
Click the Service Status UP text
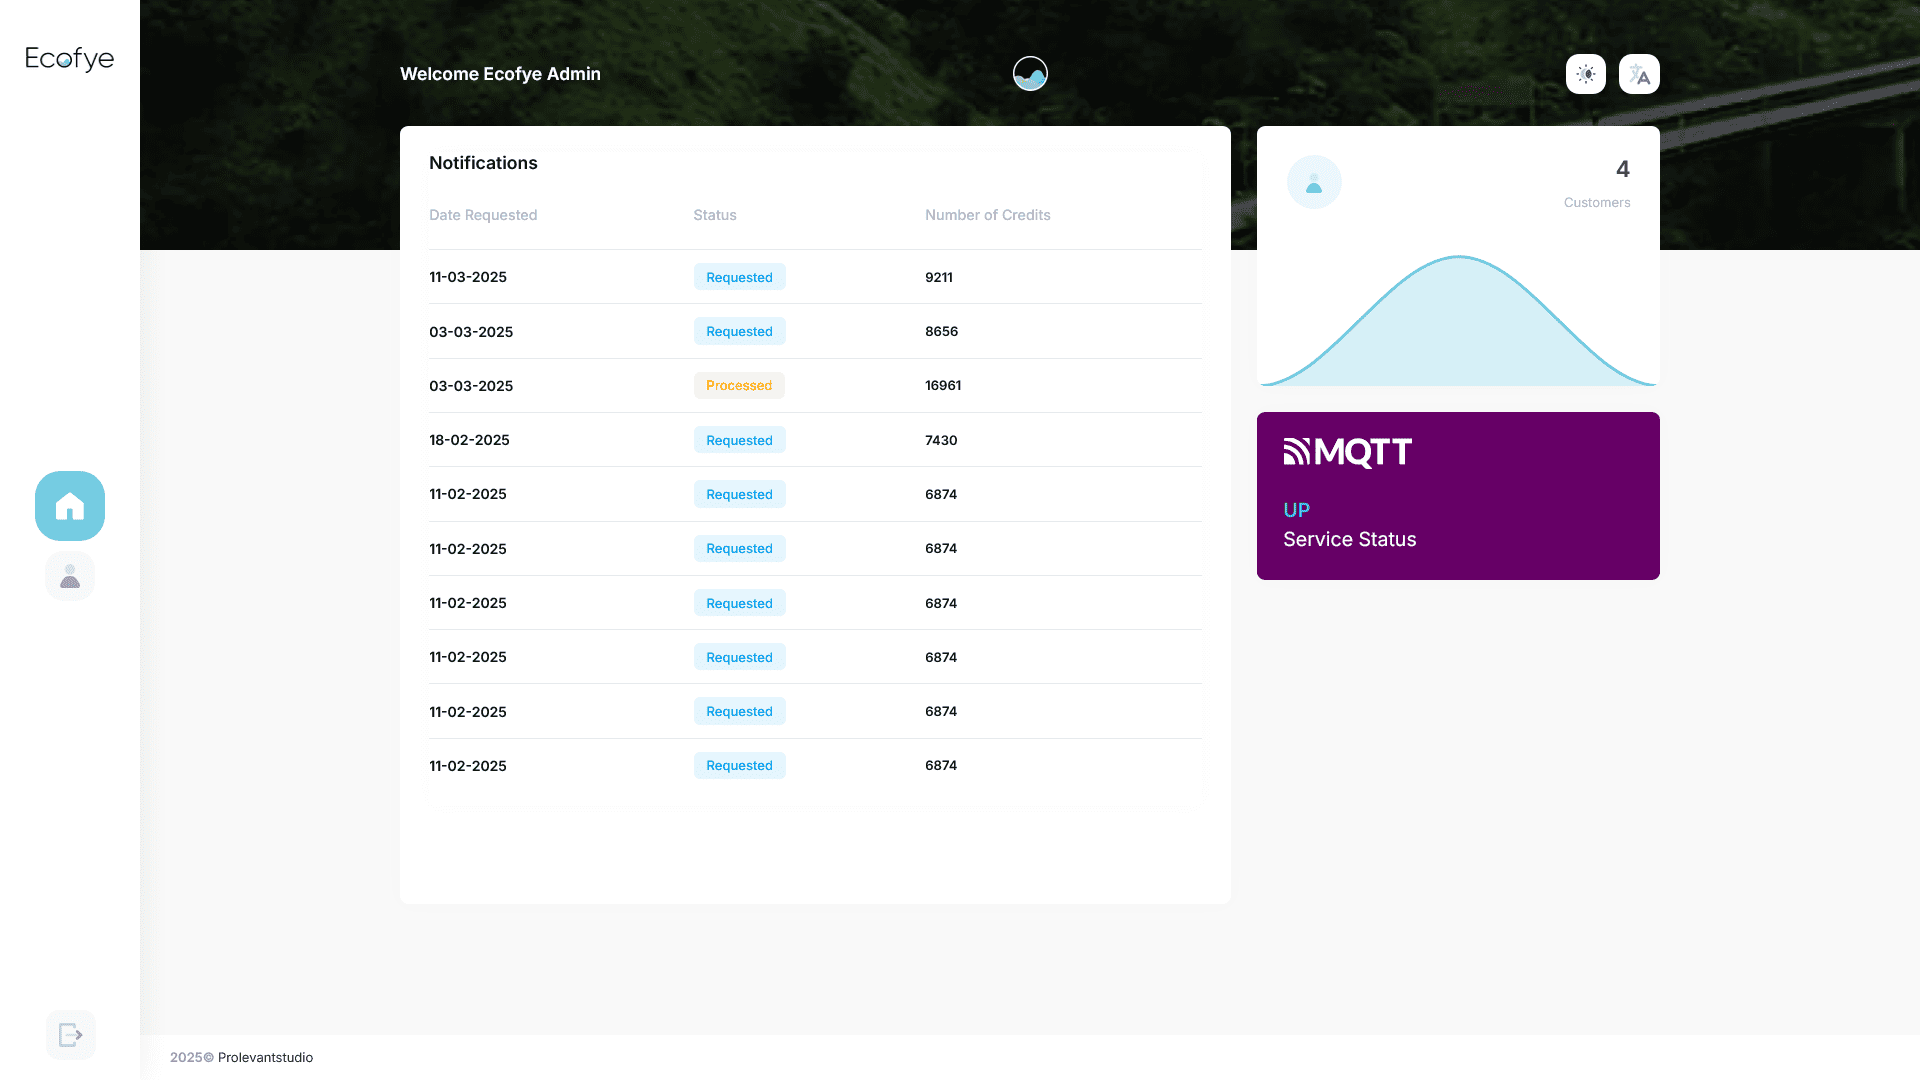point(1296,510)
